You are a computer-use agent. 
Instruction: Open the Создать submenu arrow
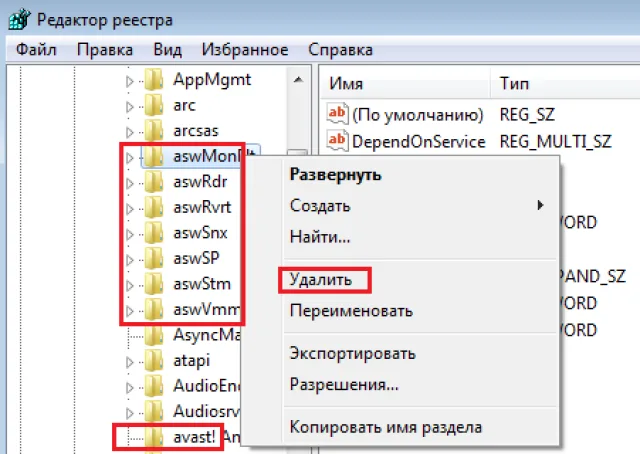tap(540, 205)
